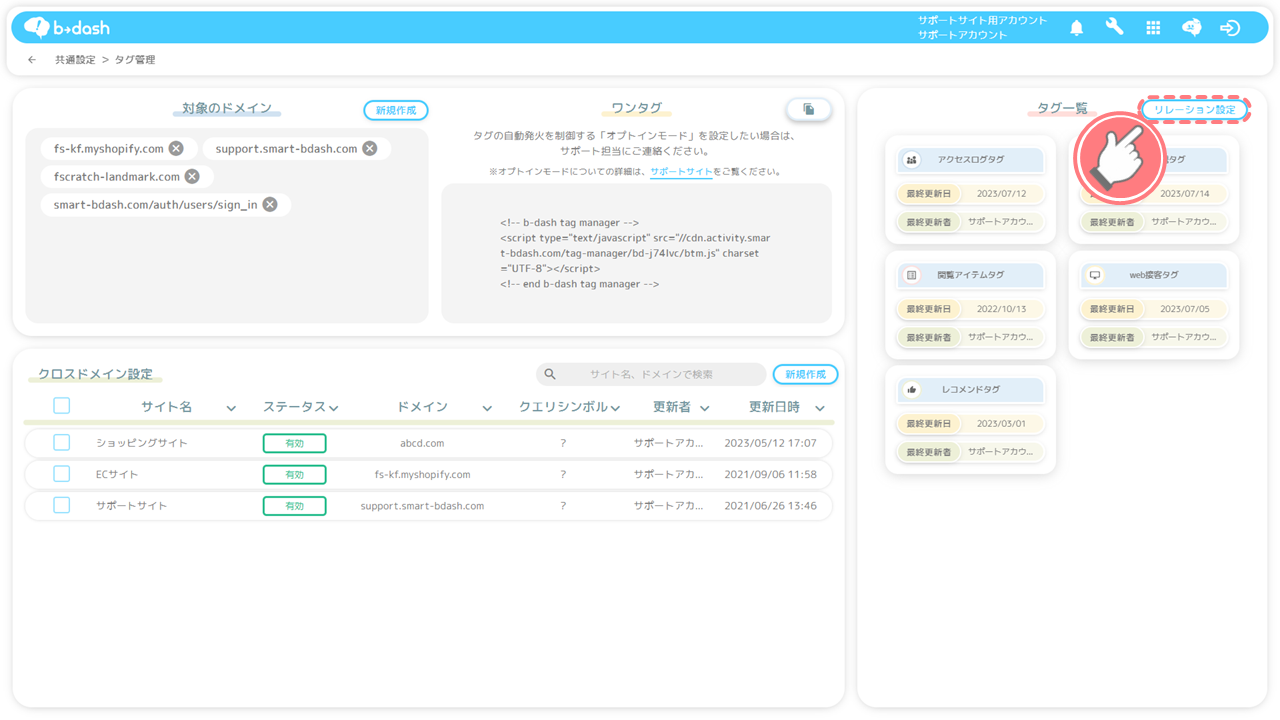Open the apps grid menu
This screenshot has height=720, width=1280.
coord(1153,28)
